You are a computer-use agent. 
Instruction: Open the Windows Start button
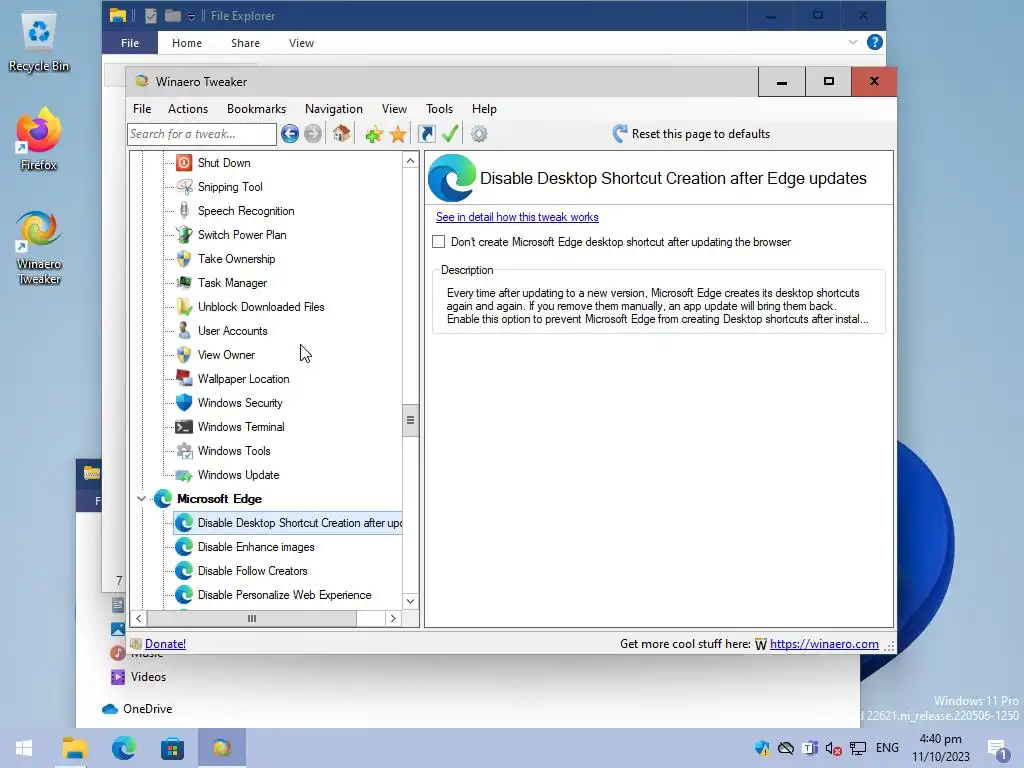pos(24,748)
